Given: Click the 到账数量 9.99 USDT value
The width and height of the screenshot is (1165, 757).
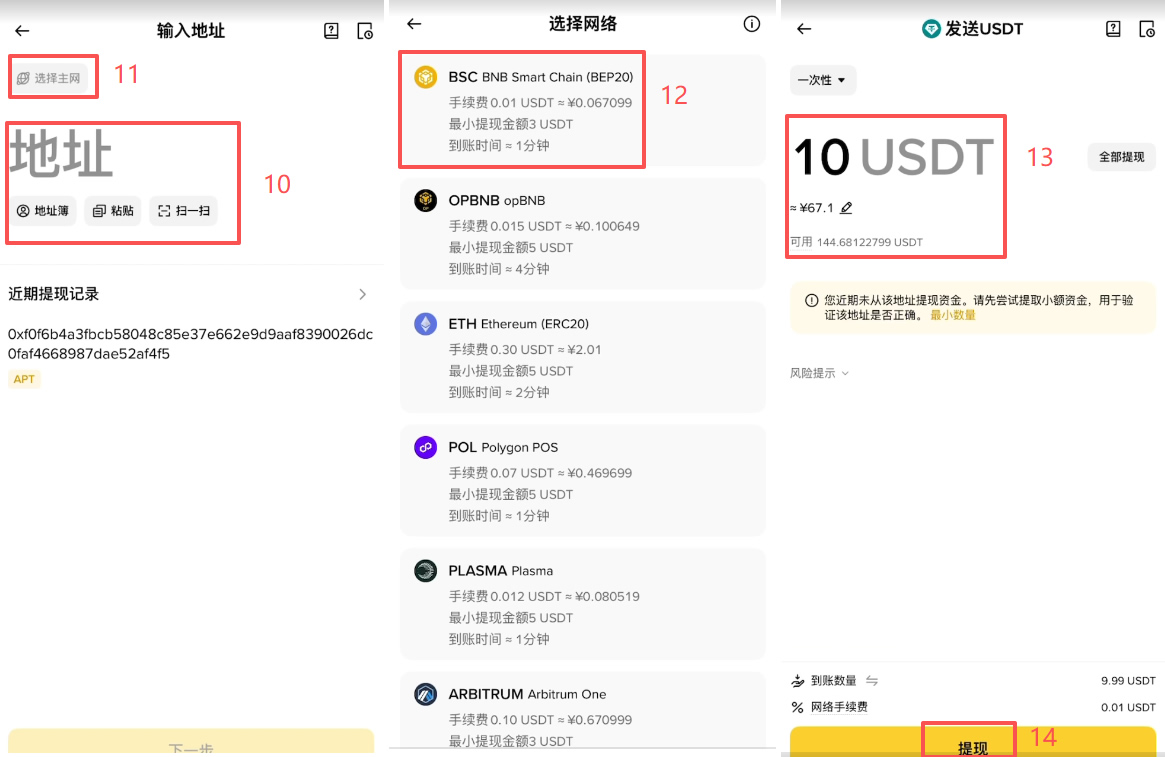Looking at the screenshot, I should 1128,680.
